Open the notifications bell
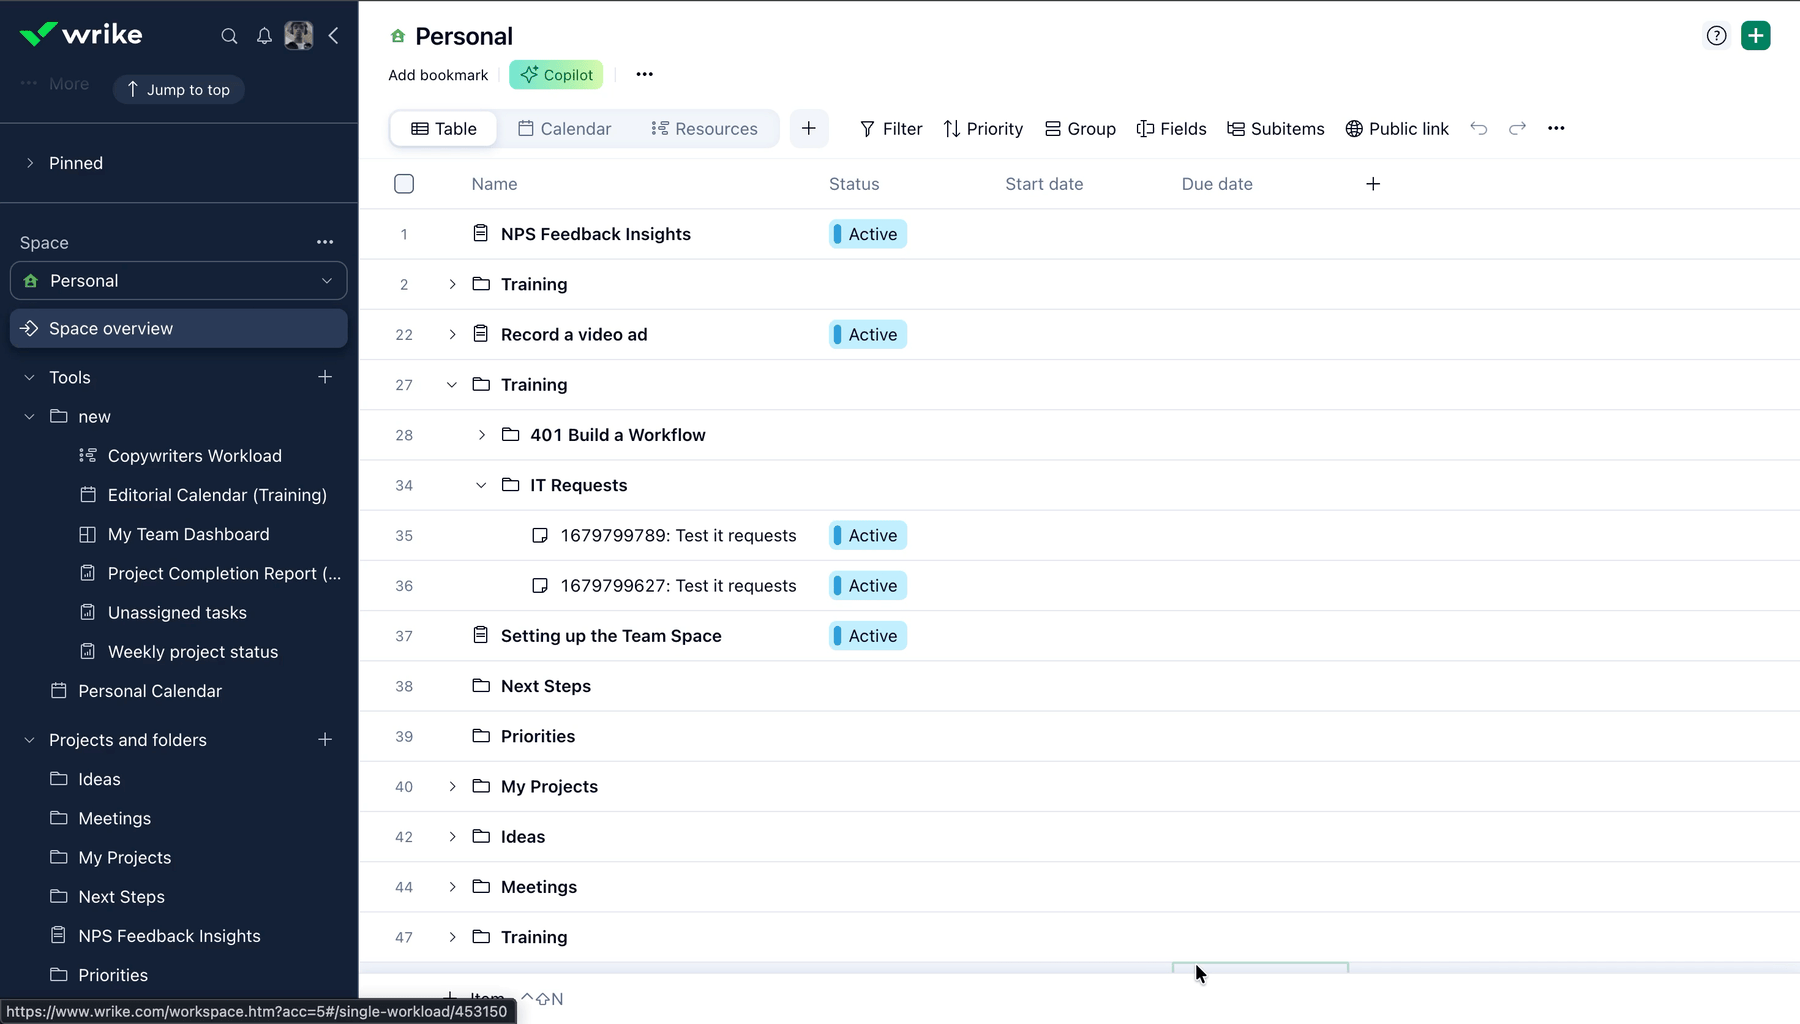This screenshot has width=1800, height=1024. [x=264, y=35]
